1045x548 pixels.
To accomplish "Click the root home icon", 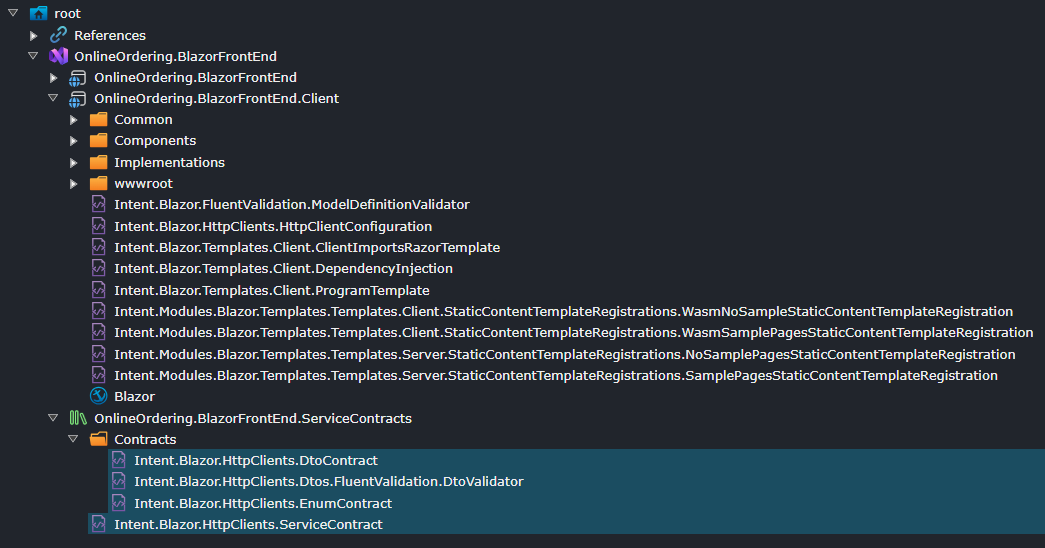I will [38, 14].
